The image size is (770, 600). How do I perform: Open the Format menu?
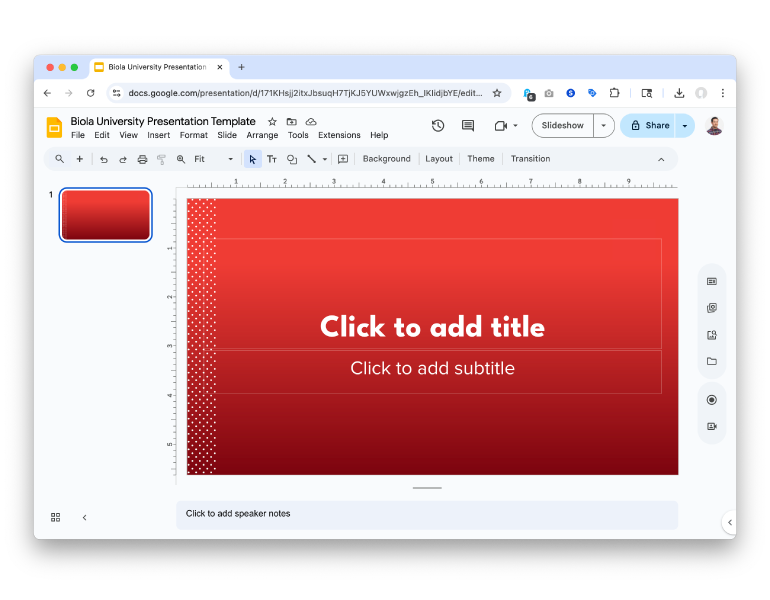[x=193, y=135]
